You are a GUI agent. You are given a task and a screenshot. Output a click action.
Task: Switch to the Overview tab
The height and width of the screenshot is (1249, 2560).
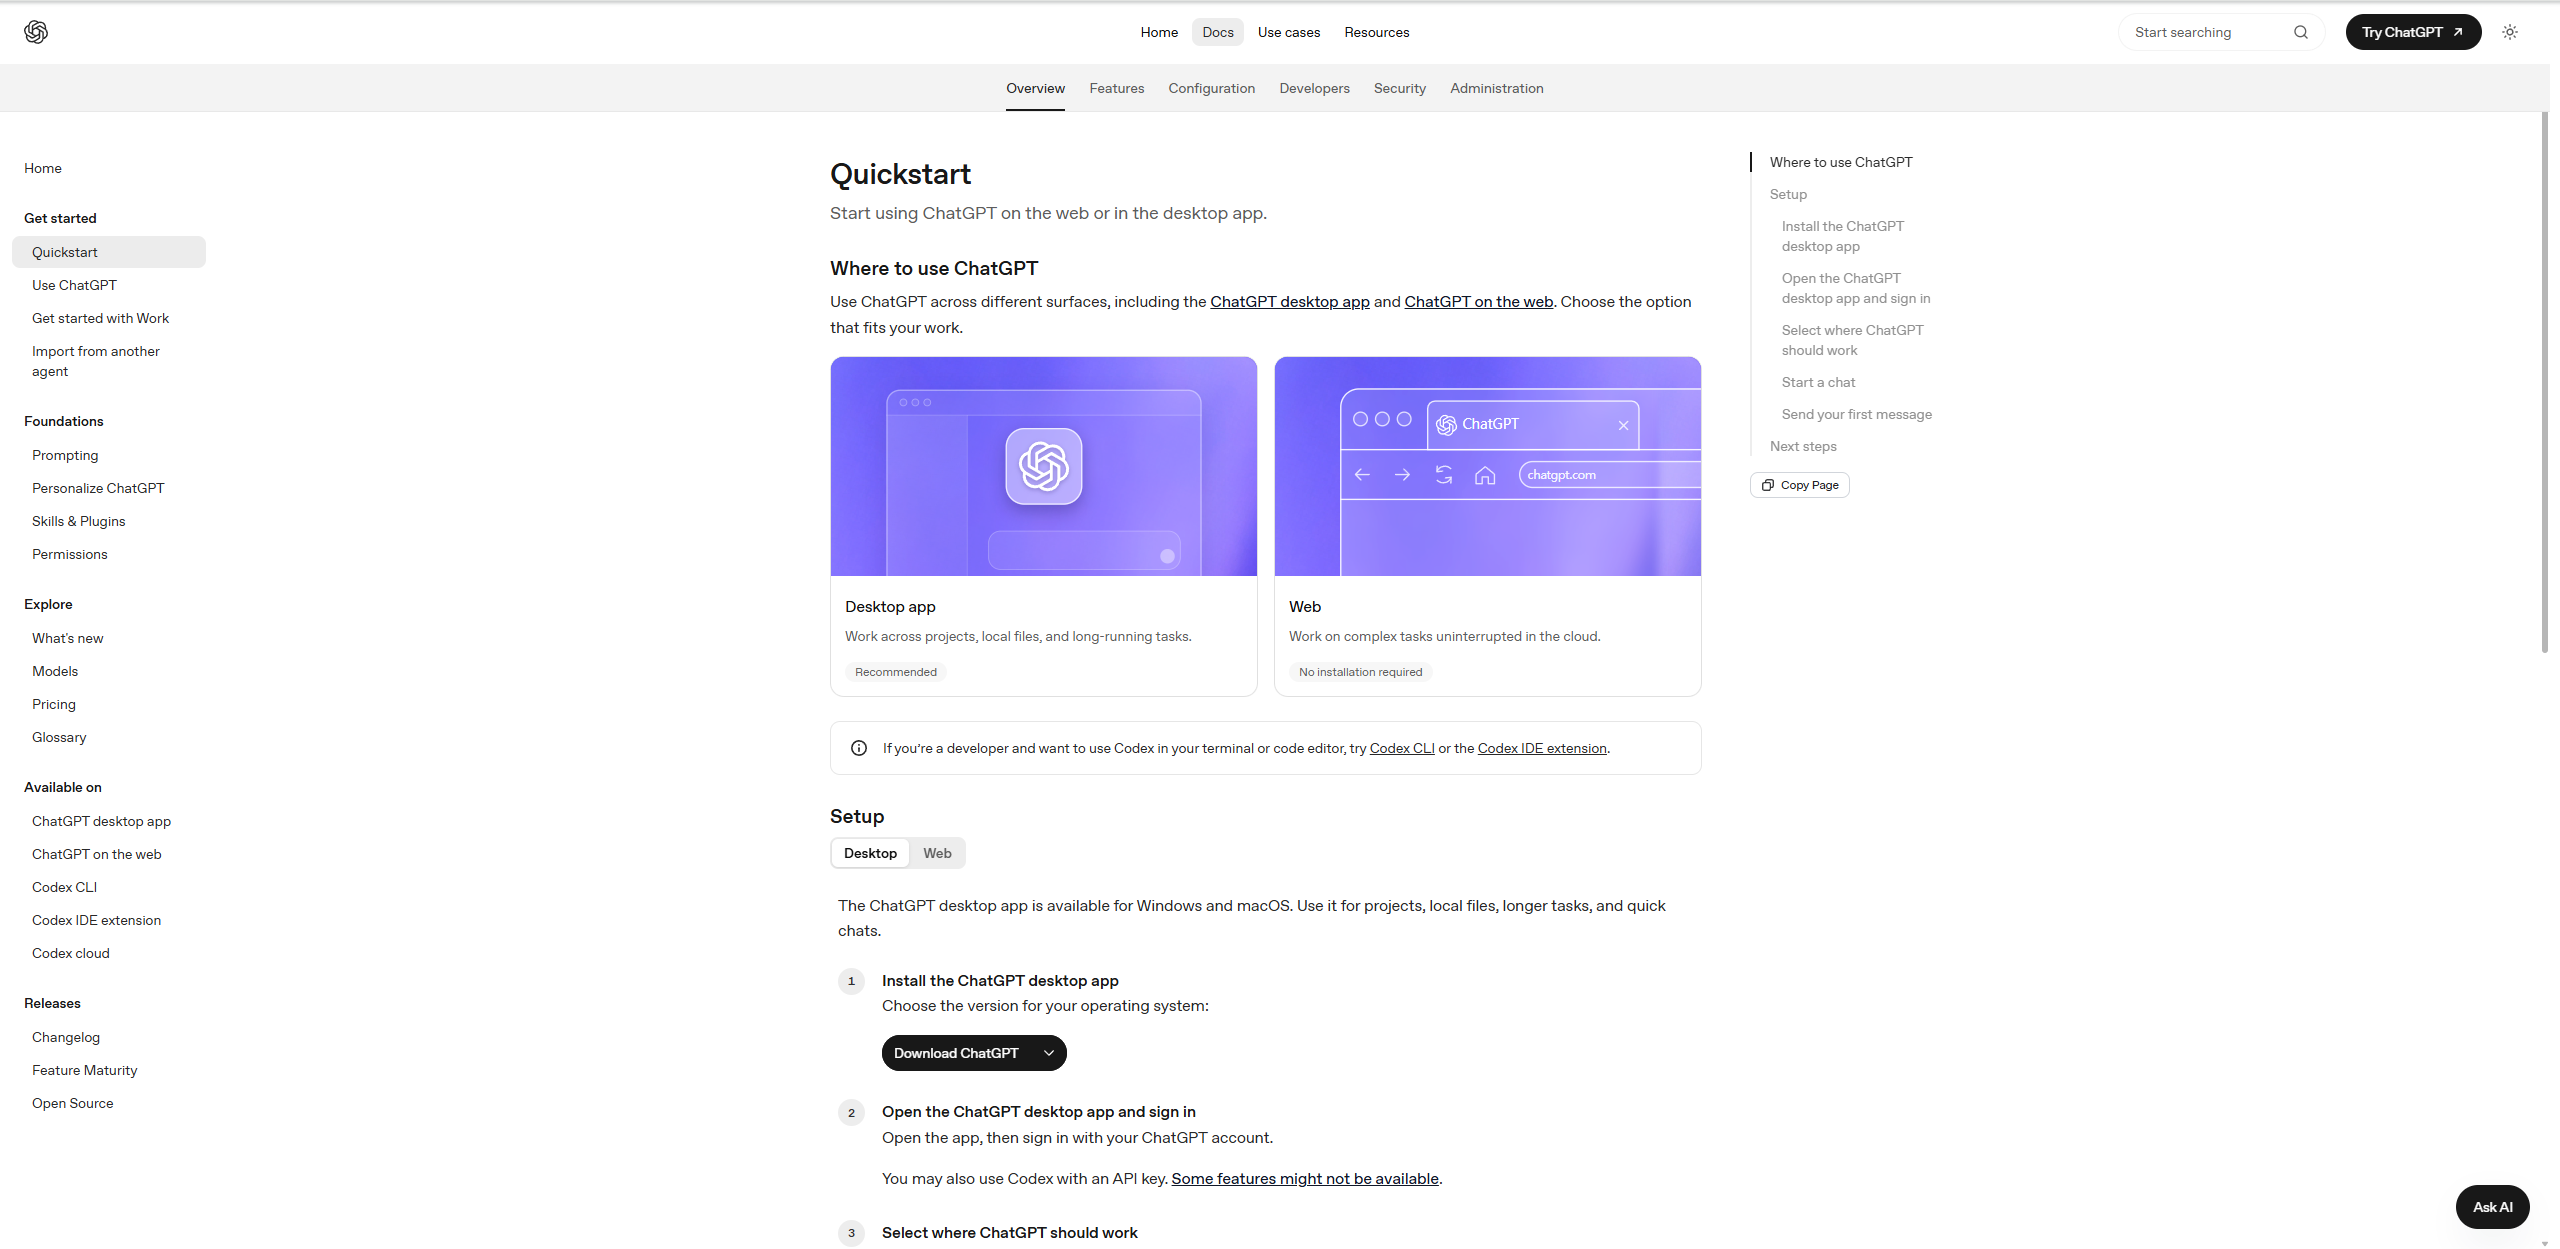tap(1035, 88)
